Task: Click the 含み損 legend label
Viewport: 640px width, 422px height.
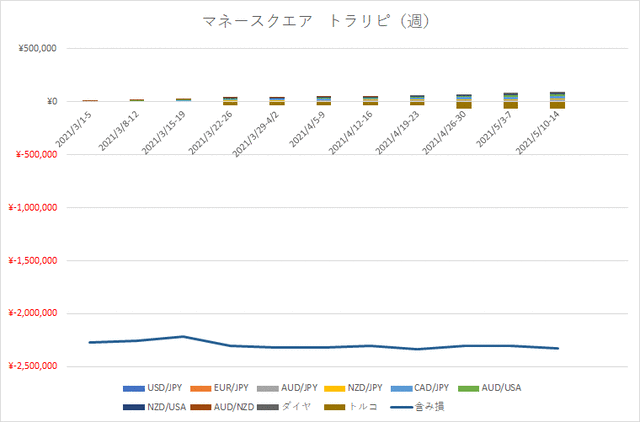Action: (429, 406)
